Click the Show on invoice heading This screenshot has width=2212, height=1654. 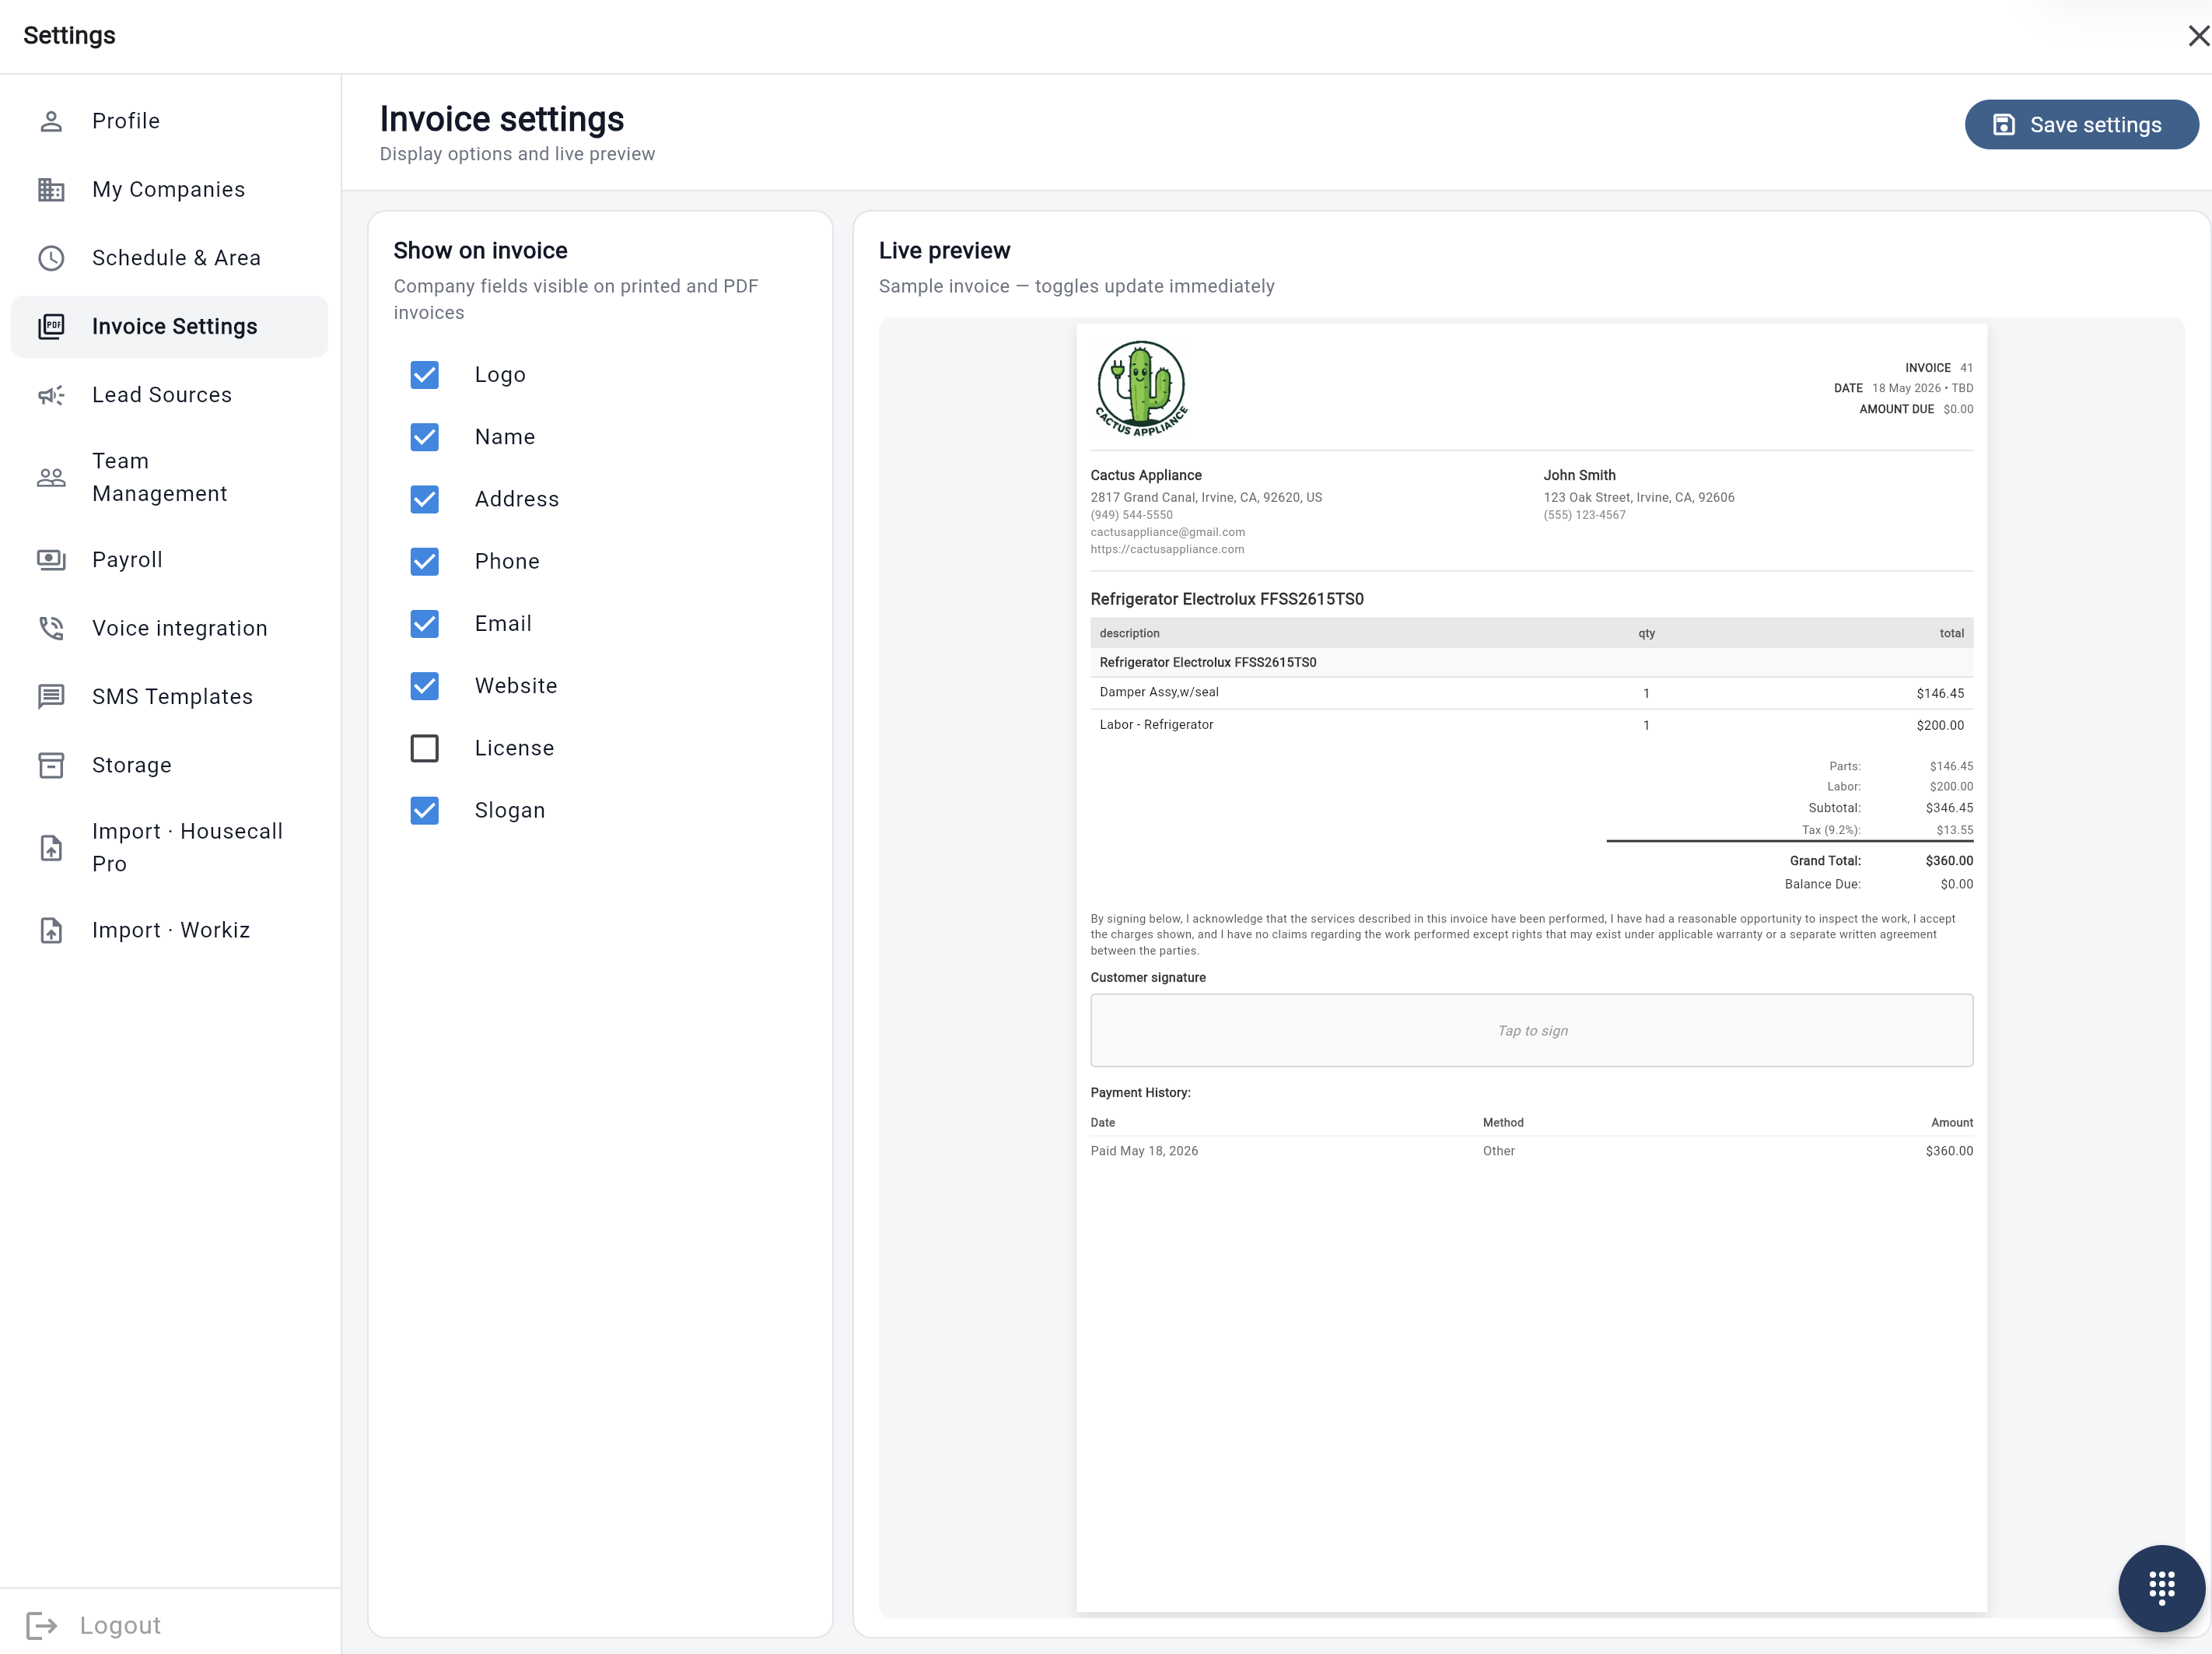click(x=480, y=250)
